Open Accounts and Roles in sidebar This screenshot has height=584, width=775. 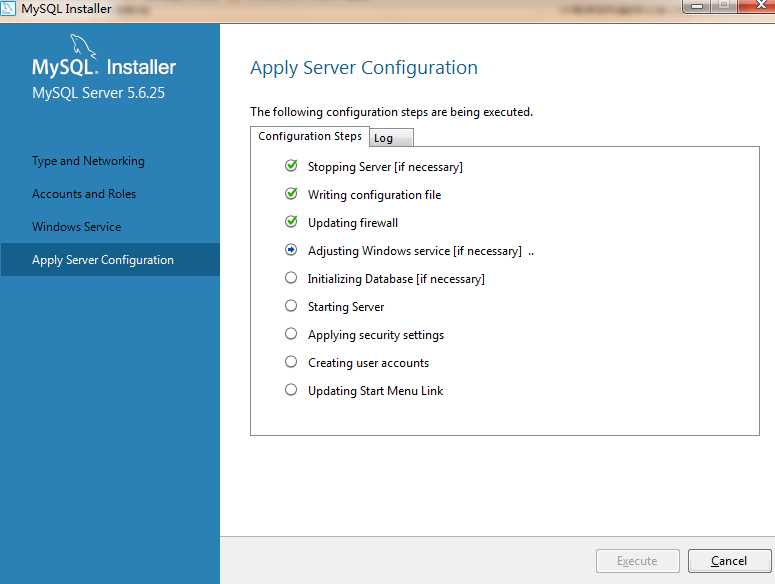click(84, 194)
